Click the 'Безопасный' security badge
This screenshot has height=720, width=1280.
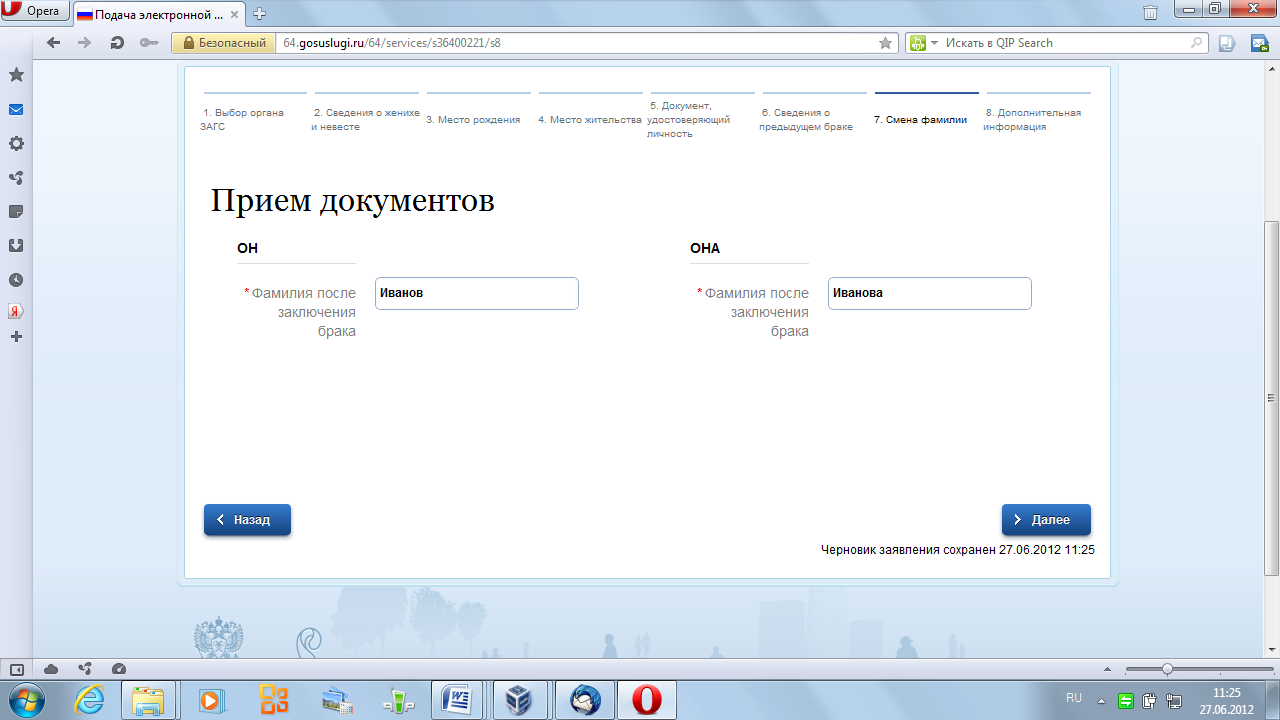click(x=224, y=43)
